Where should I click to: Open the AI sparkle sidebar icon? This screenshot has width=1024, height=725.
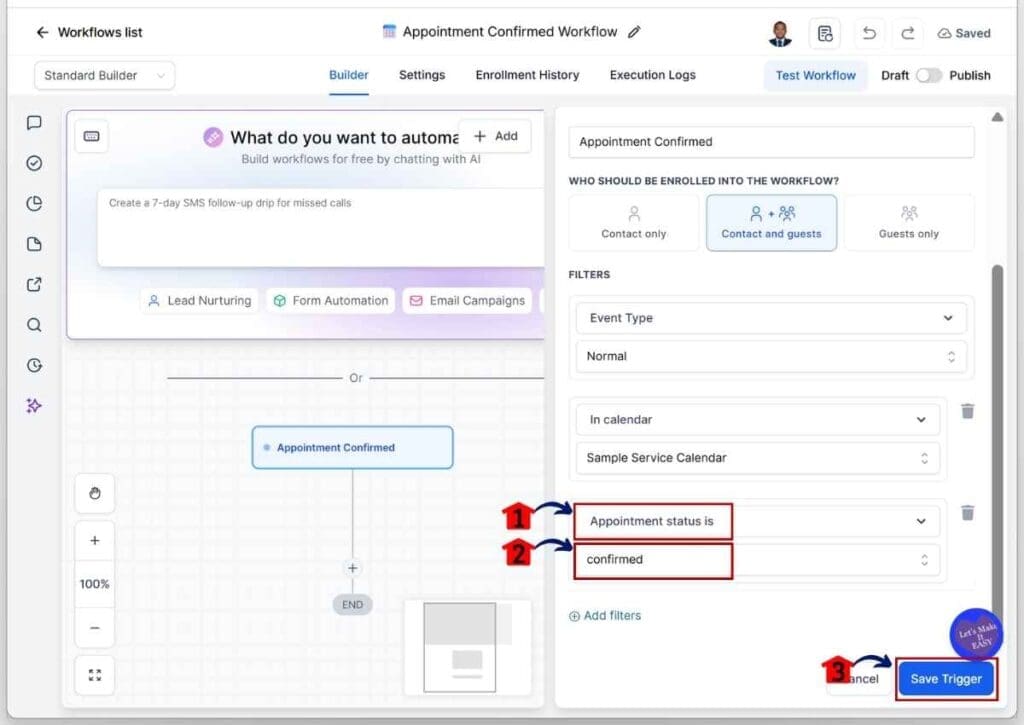(34, 406)
